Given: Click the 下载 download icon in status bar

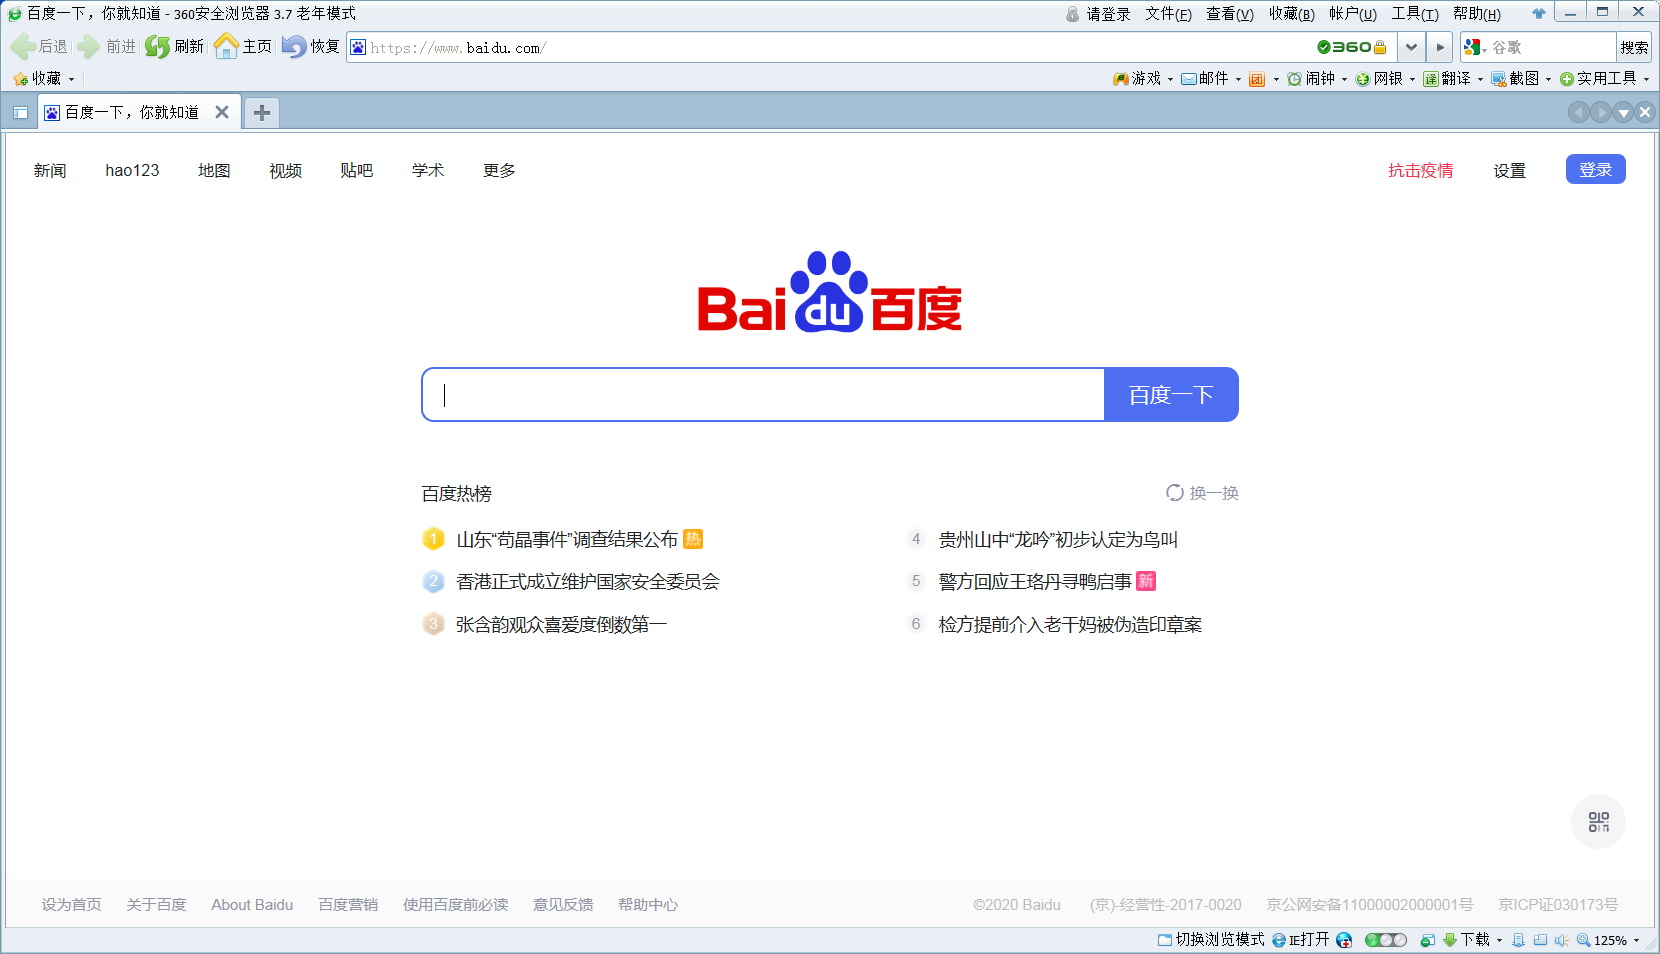Looking at the screenshot, I should tap(1449, 940).
